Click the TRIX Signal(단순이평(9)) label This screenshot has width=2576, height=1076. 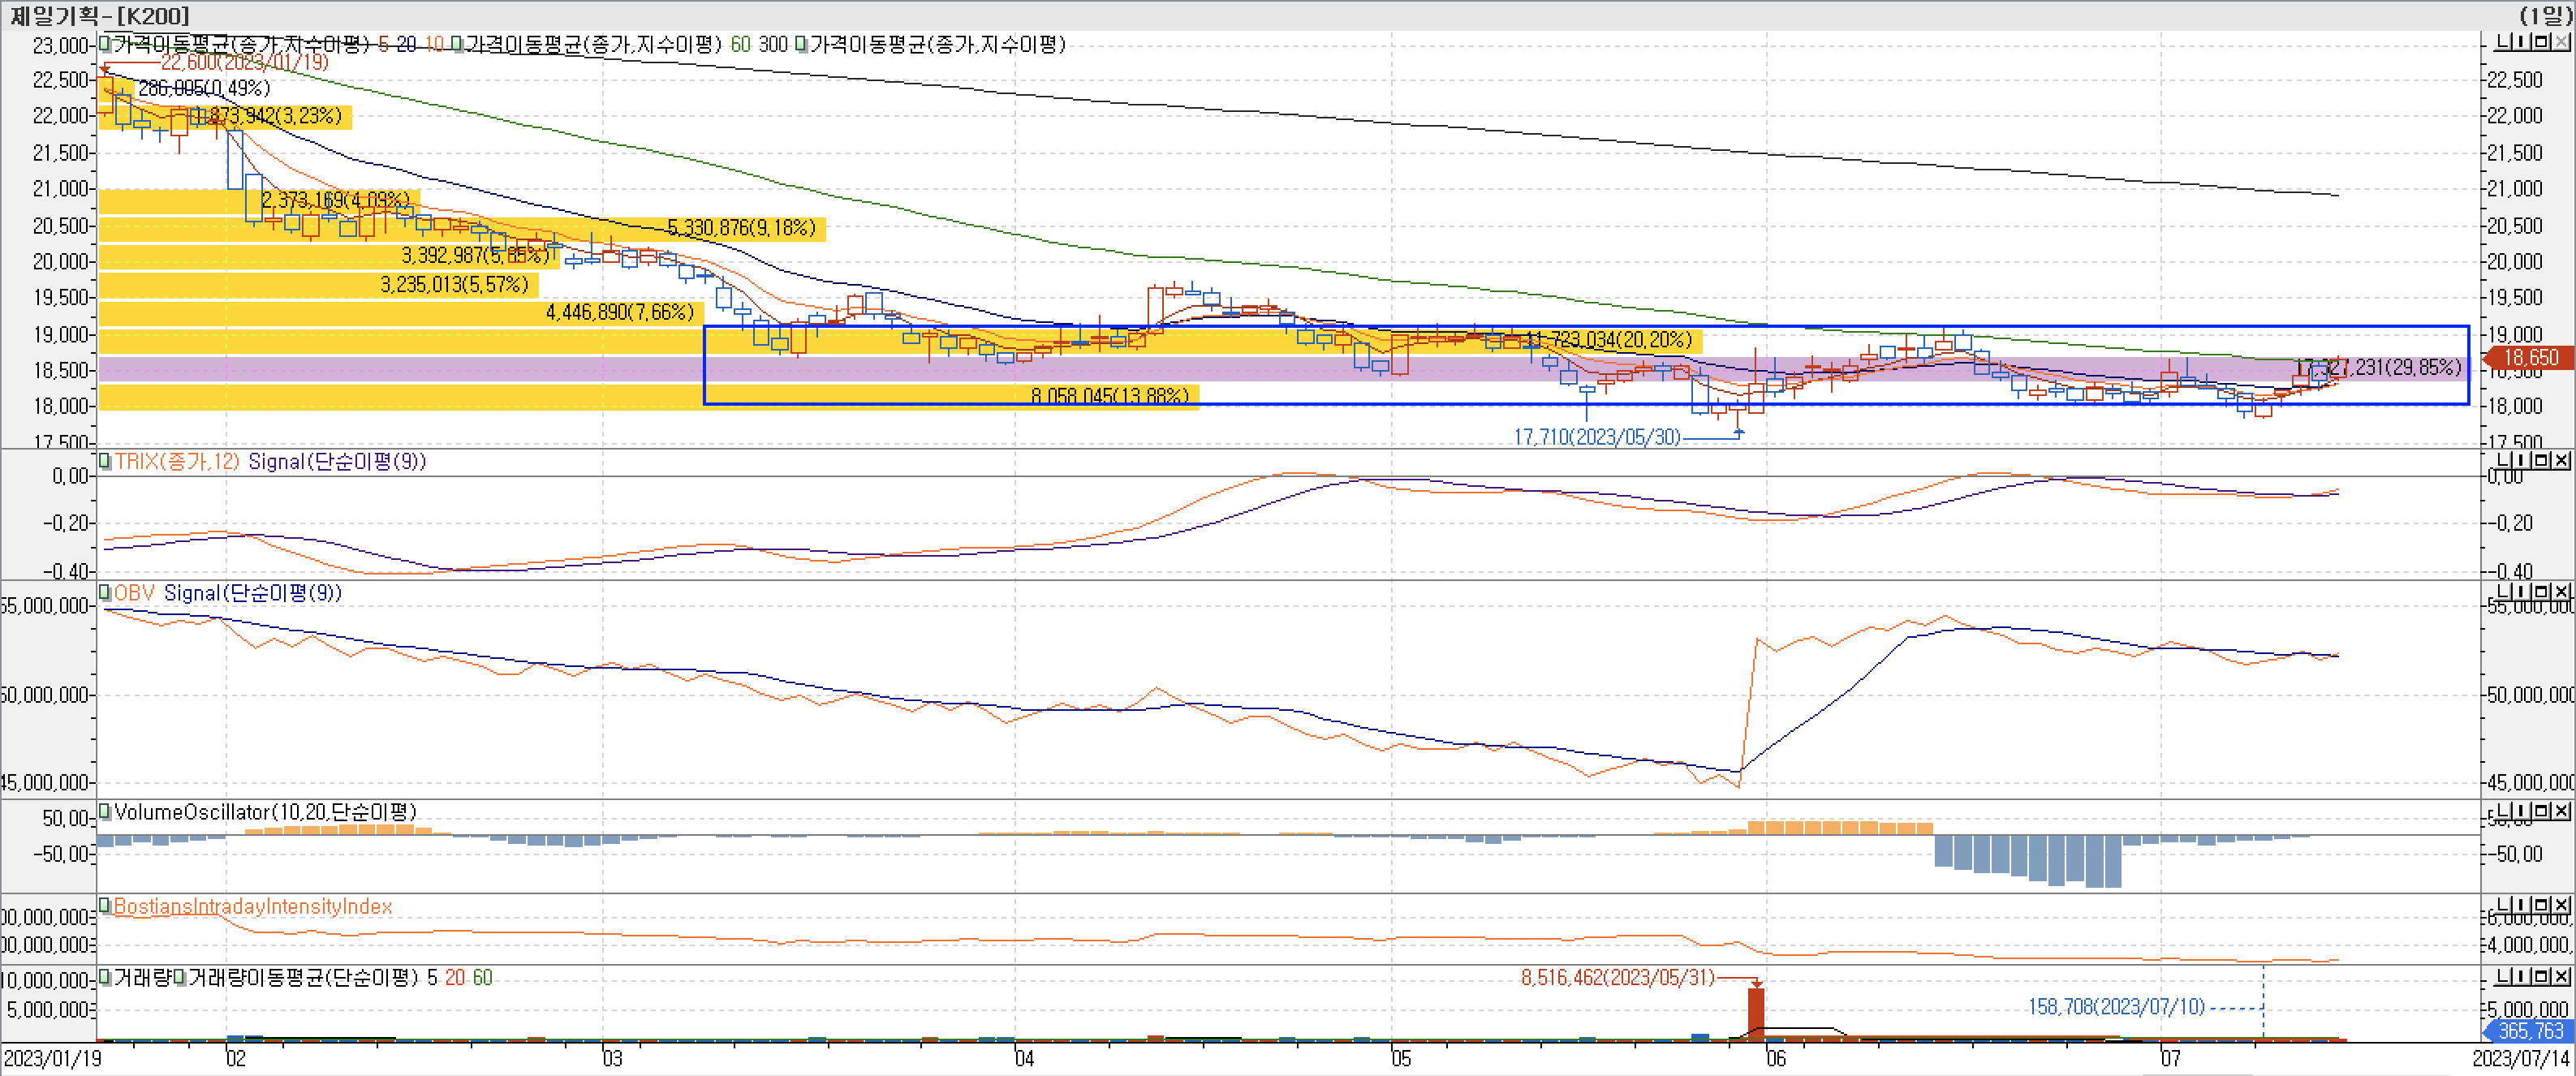[x=337, y=461]
